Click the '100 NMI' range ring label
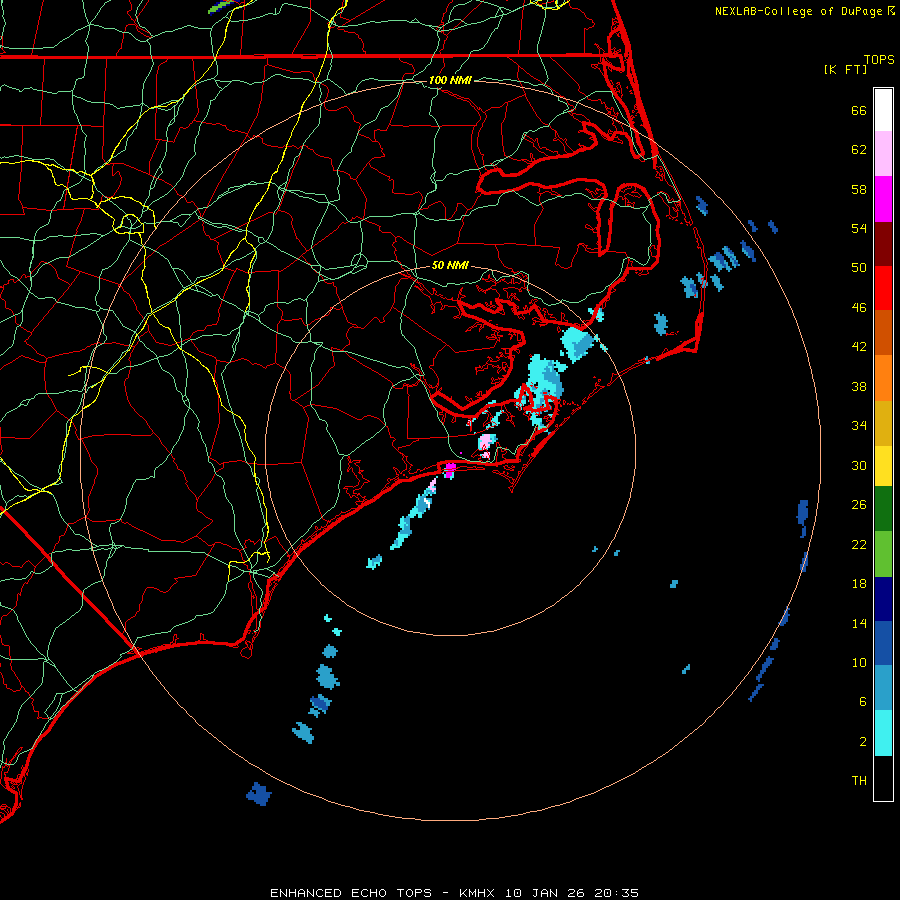The height and width of the screenshot is (900, 900). coord(450,80)
